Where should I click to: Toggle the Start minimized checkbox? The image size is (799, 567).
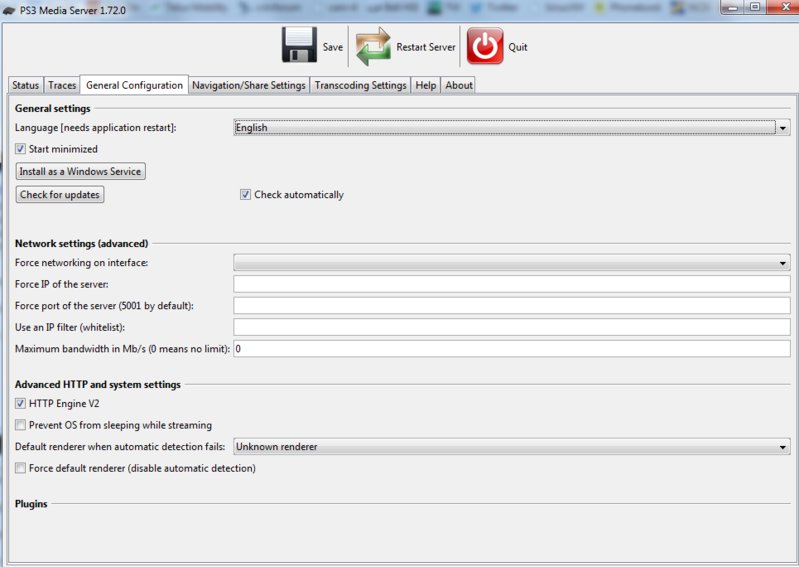tap(20, 149)
